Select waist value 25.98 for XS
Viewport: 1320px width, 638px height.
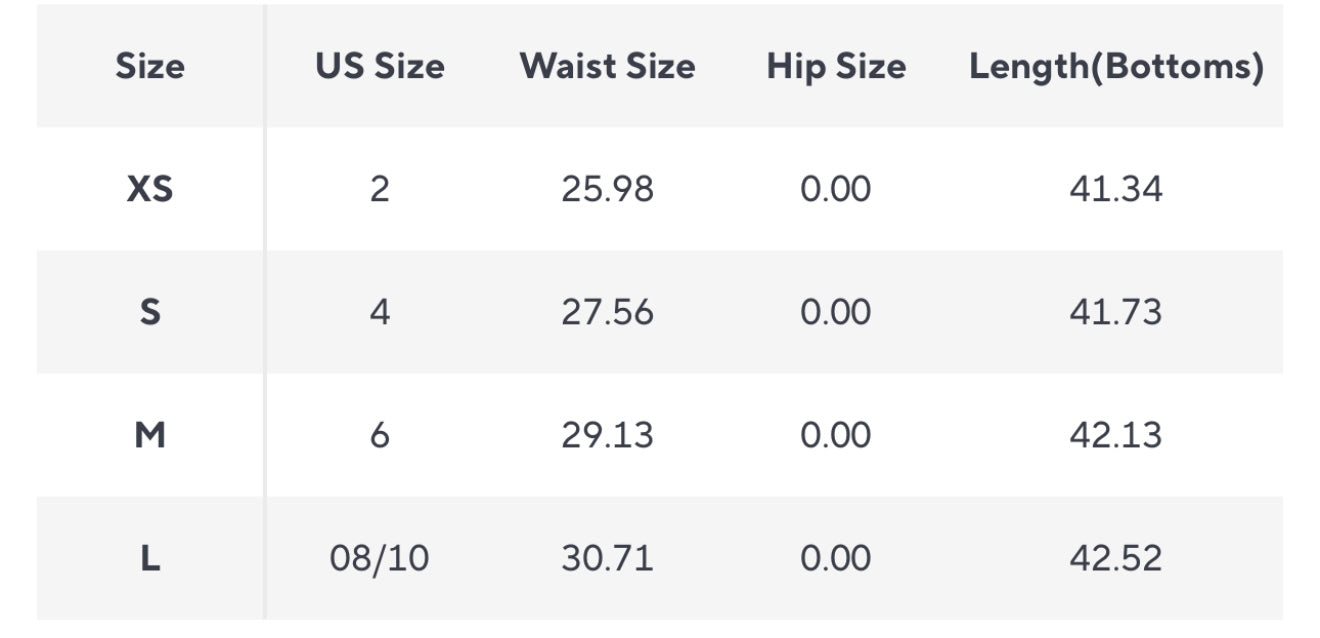click(x=607, y=189)
